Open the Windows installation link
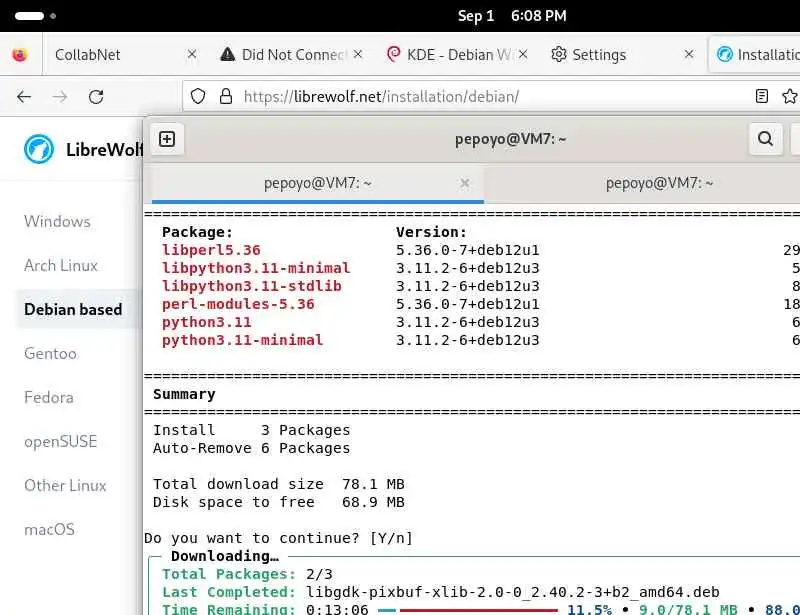Viewport: 800px width, 615px height. (57, 222)
